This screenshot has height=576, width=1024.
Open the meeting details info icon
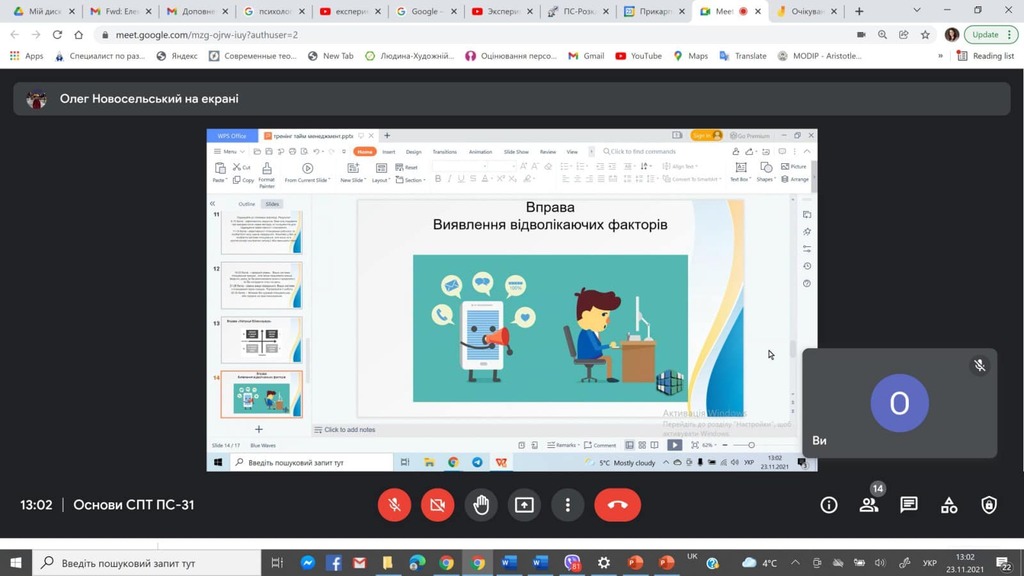point(828,505)
